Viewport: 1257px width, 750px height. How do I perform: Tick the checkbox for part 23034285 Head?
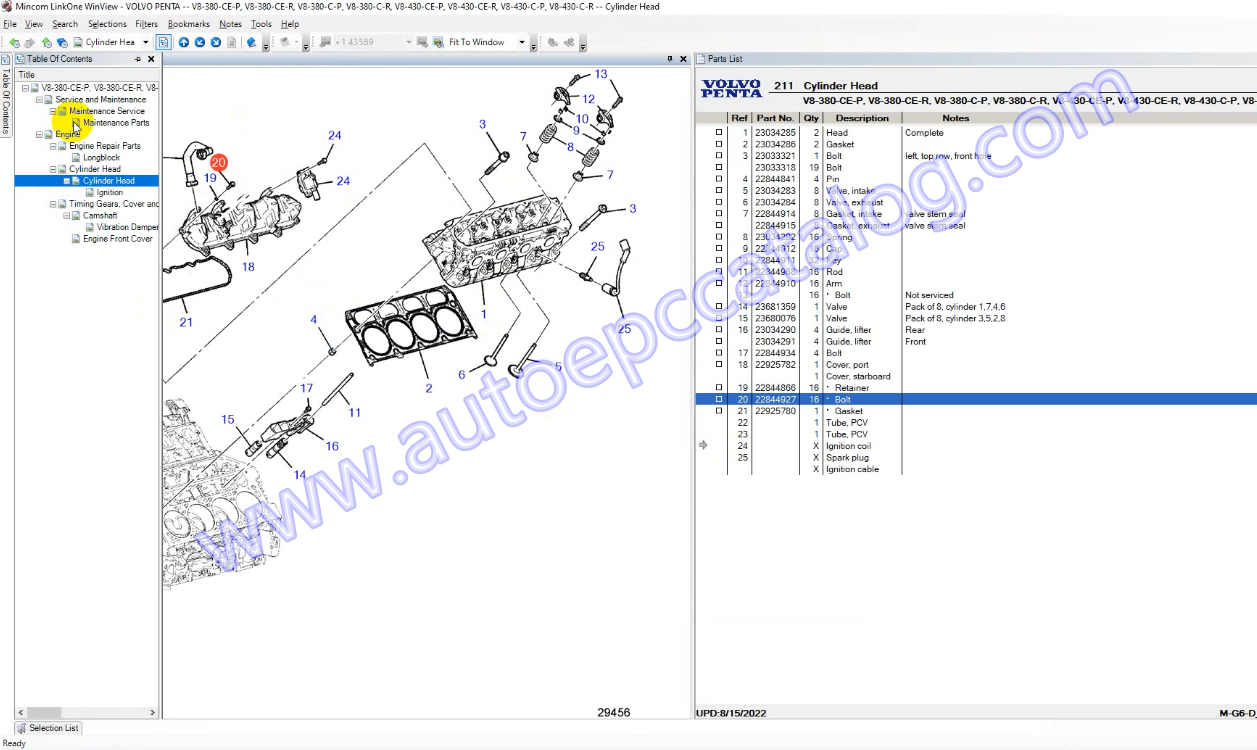pos(718,133)
